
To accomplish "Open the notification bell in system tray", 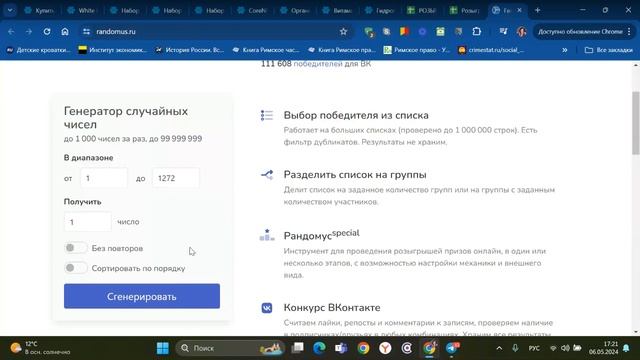I will pyautogui.click(x=626, y=348).
